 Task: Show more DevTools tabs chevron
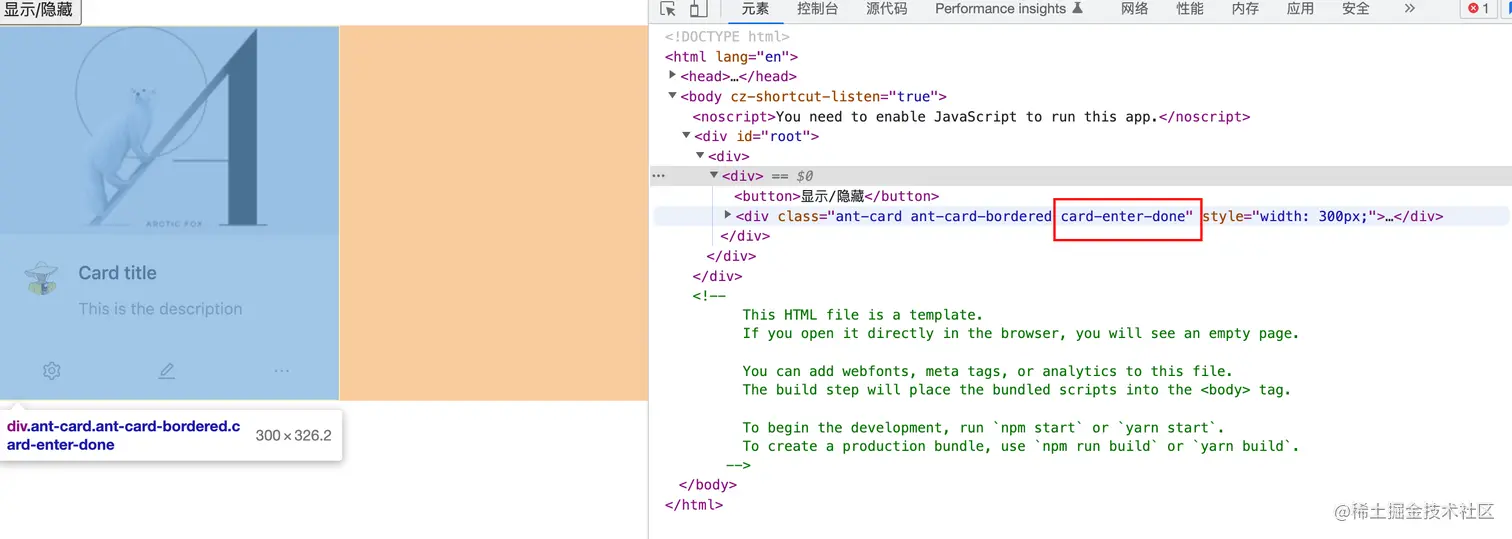1409,9
